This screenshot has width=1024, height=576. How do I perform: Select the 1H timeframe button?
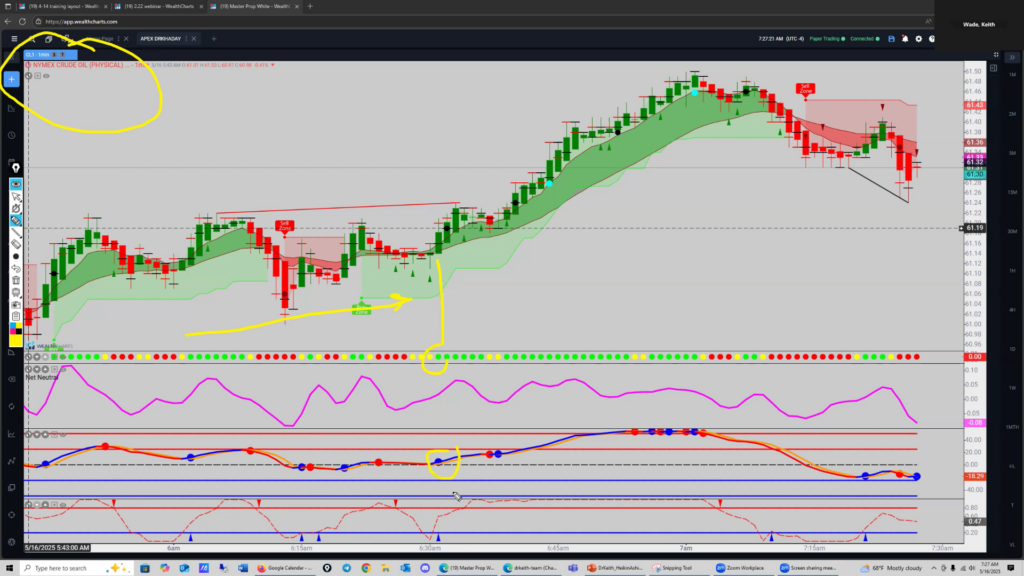1012,270
